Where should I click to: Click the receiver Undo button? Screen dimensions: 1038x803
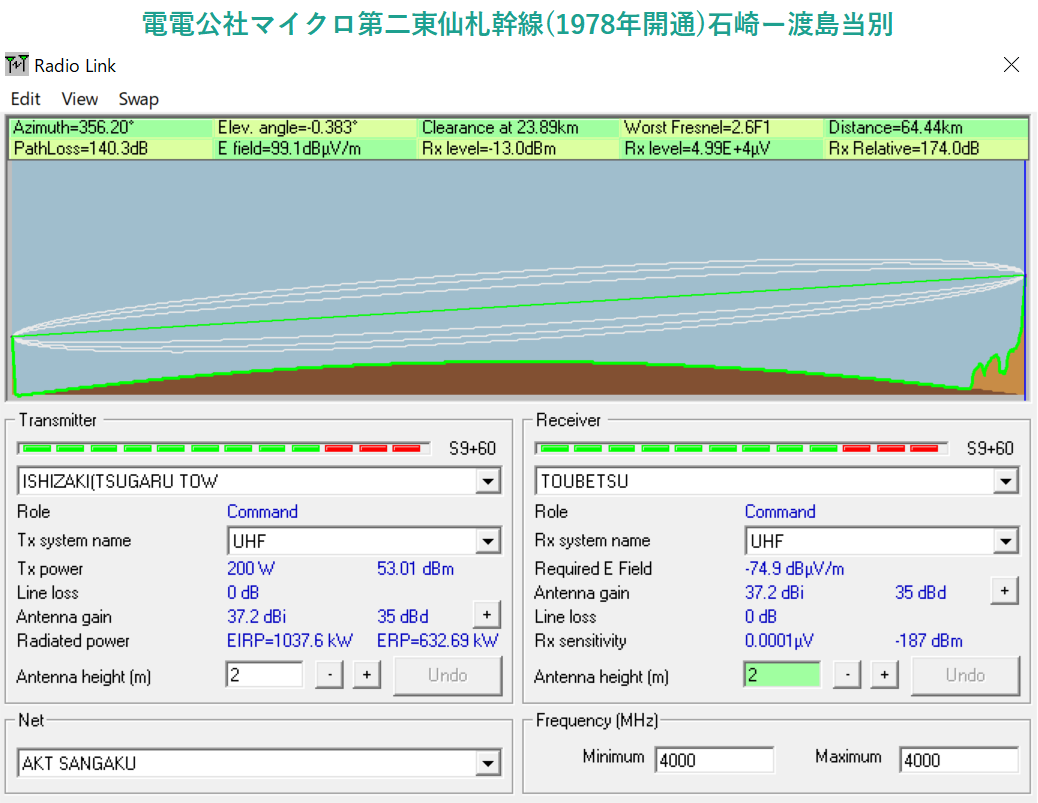[x=965, y=675]
